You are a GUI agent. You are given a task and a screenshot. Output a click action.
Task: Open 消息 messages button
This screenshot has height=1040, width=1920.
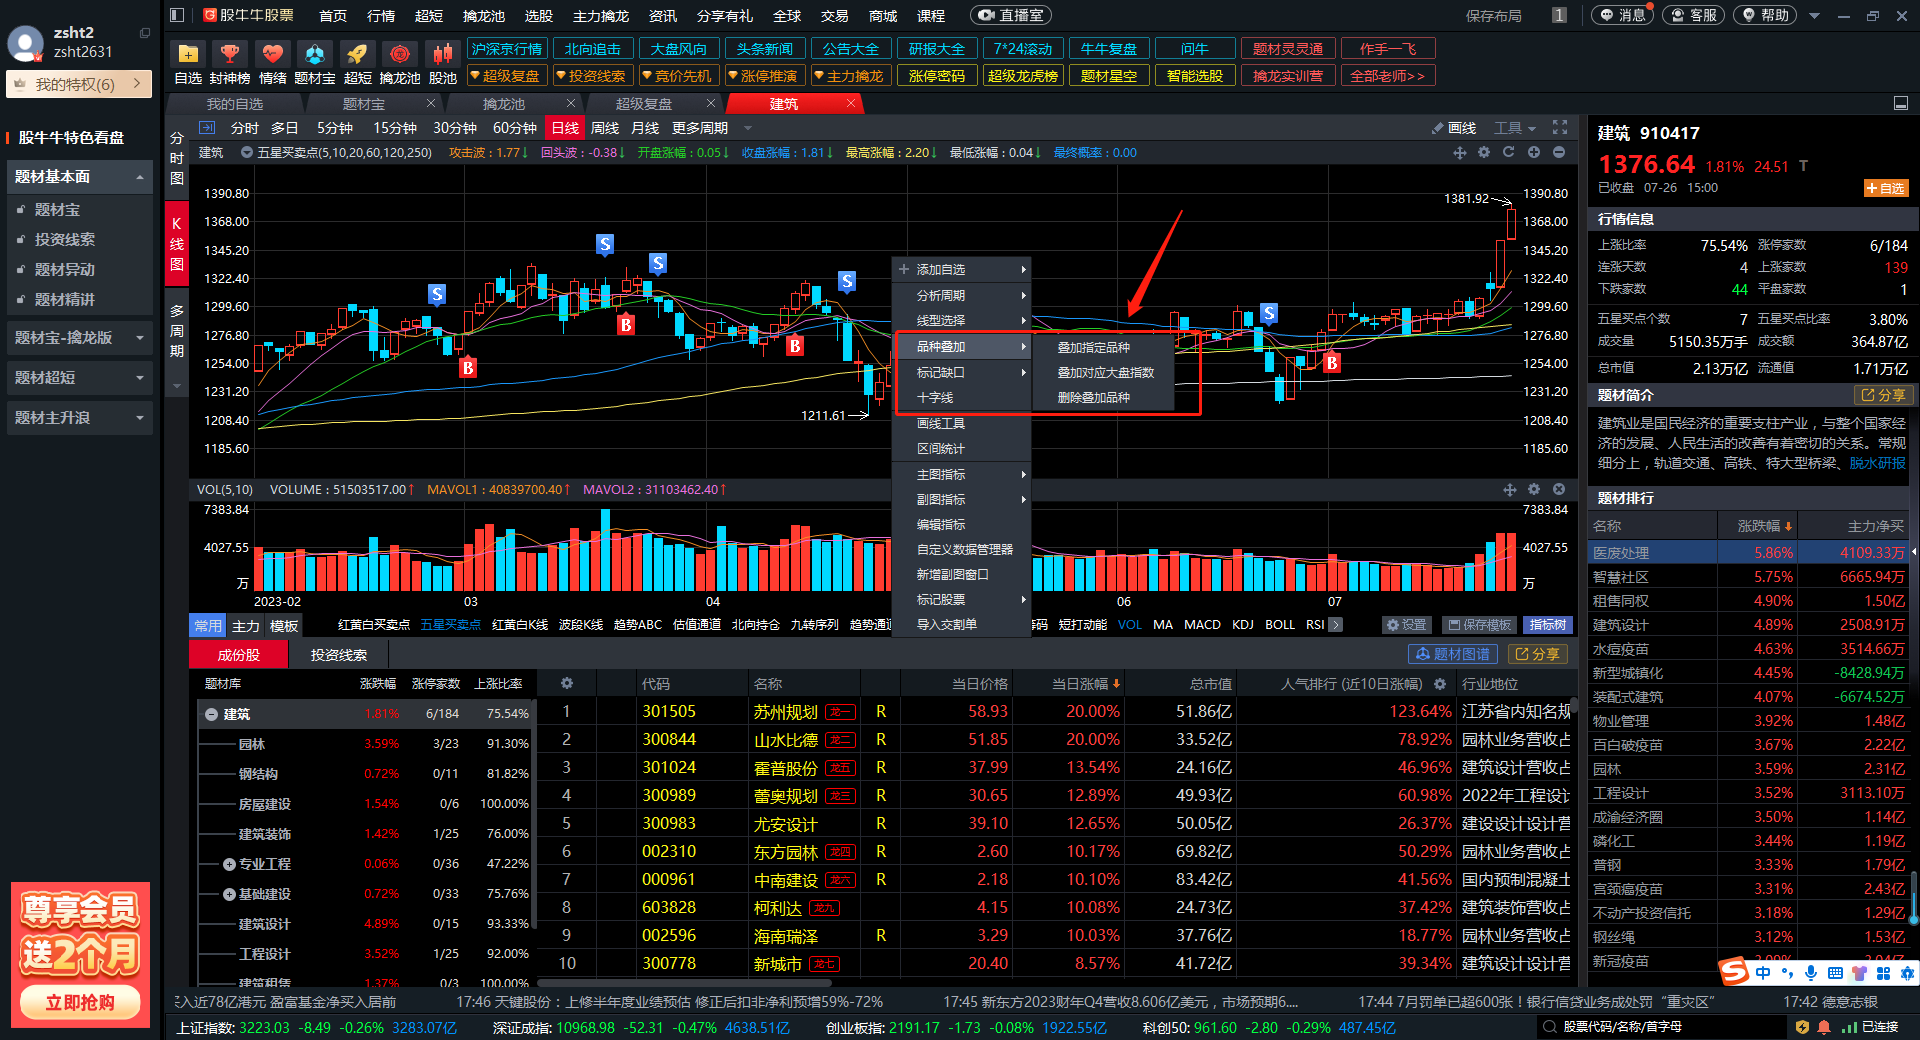(1622, 15)
